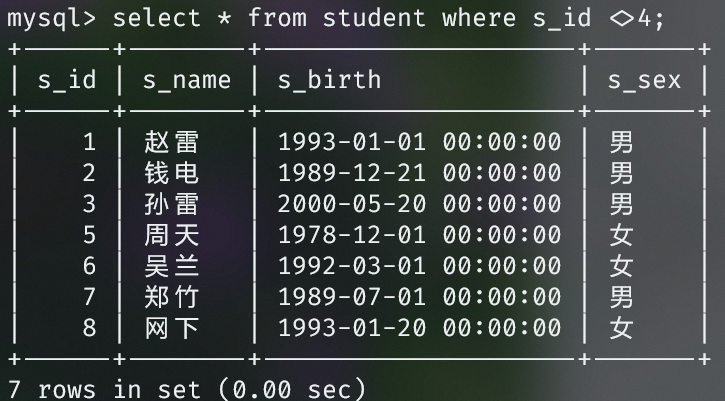Place cursor on birth date 1992-03-01 00:00:00
This screenshot has width=725, height=401.
pyautogui.click(x=419, y=266)
